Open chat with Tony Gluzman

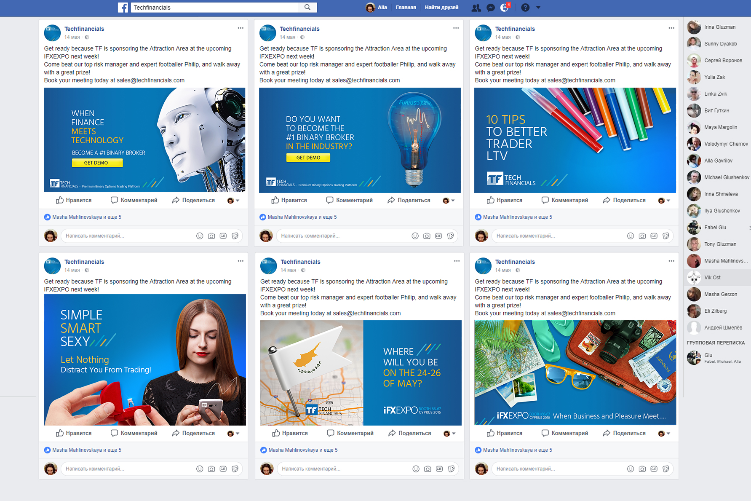tap(717, 244)
